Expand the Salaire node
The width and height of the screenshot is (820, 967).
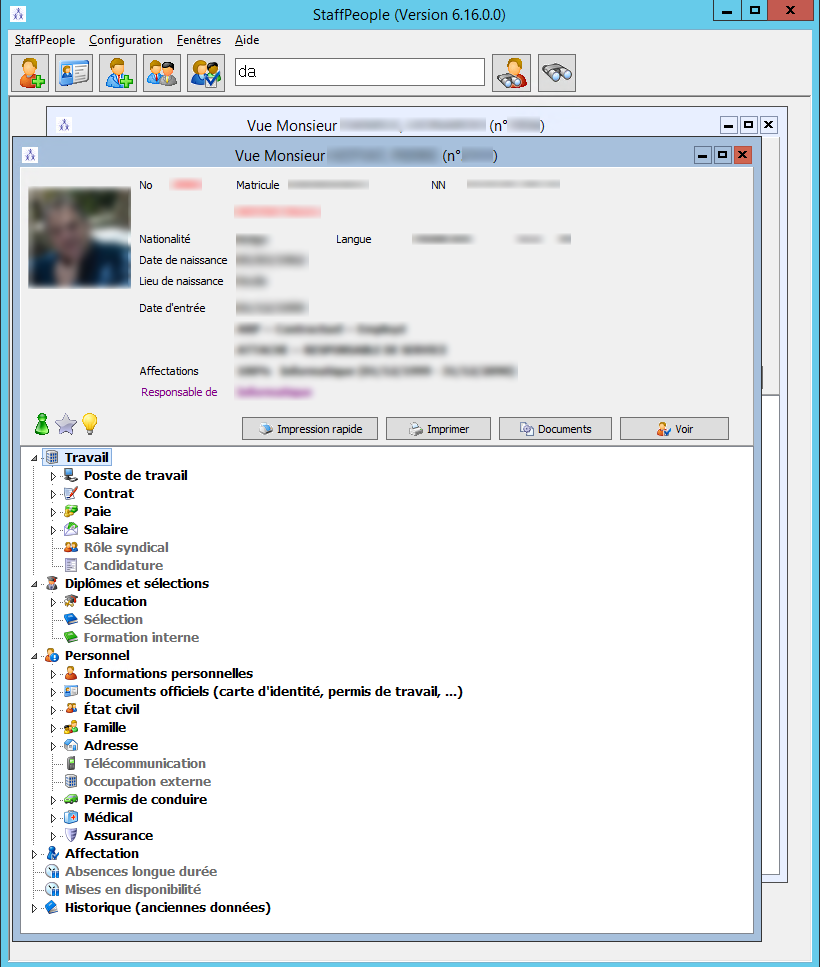click(x=53, y=530)
